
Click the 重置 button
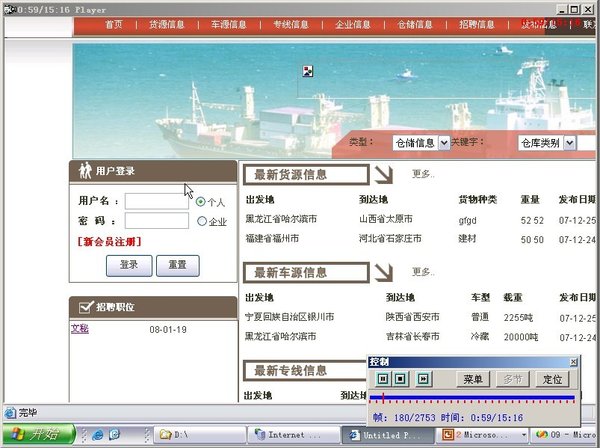pos(178,266)
